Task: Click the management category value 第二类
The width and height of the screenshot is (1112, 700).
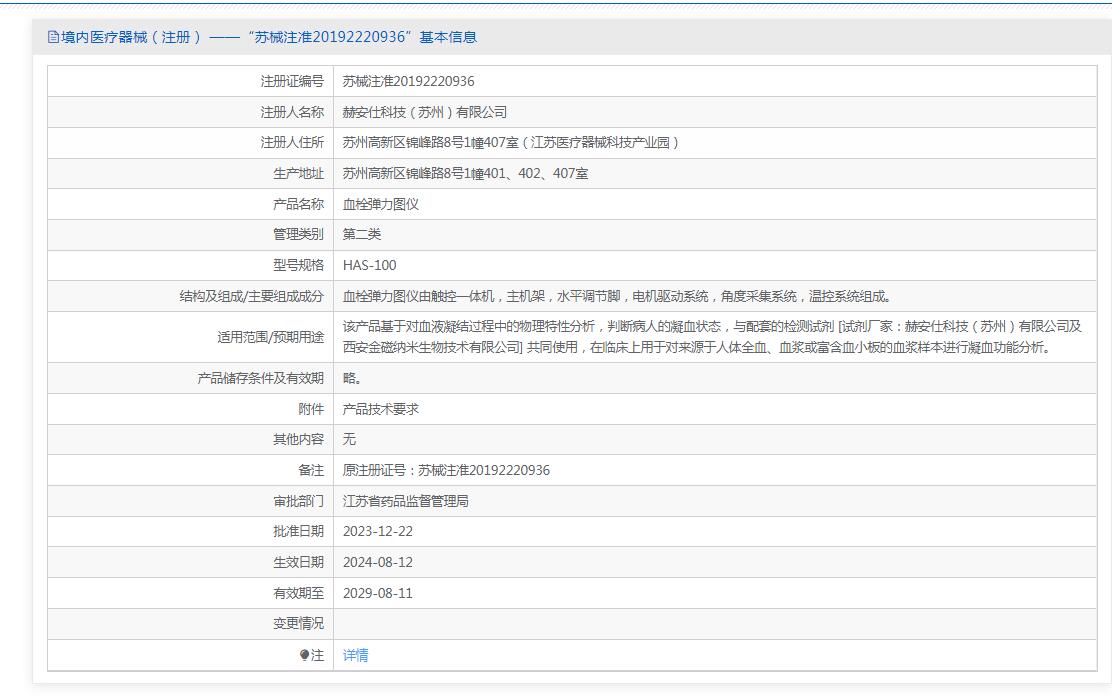Action: click(362, 234)
